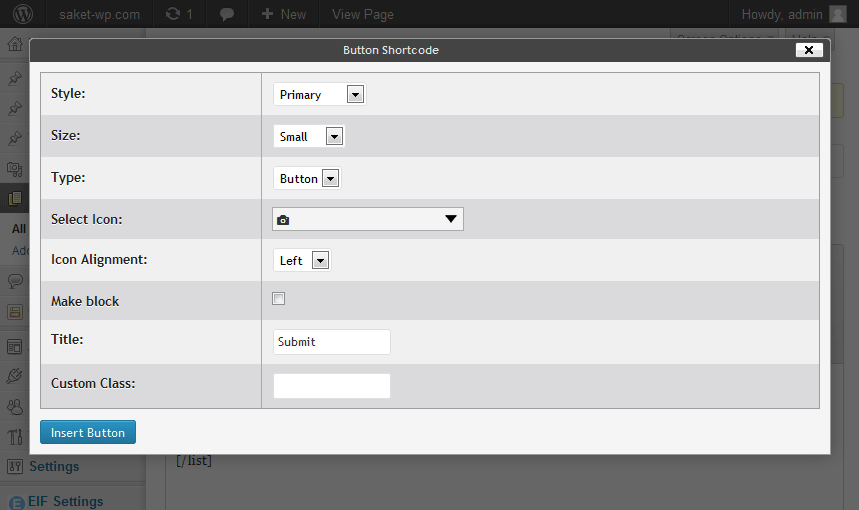
Task: Click the Pages icon in sidebar
Action: click(15, 198)
